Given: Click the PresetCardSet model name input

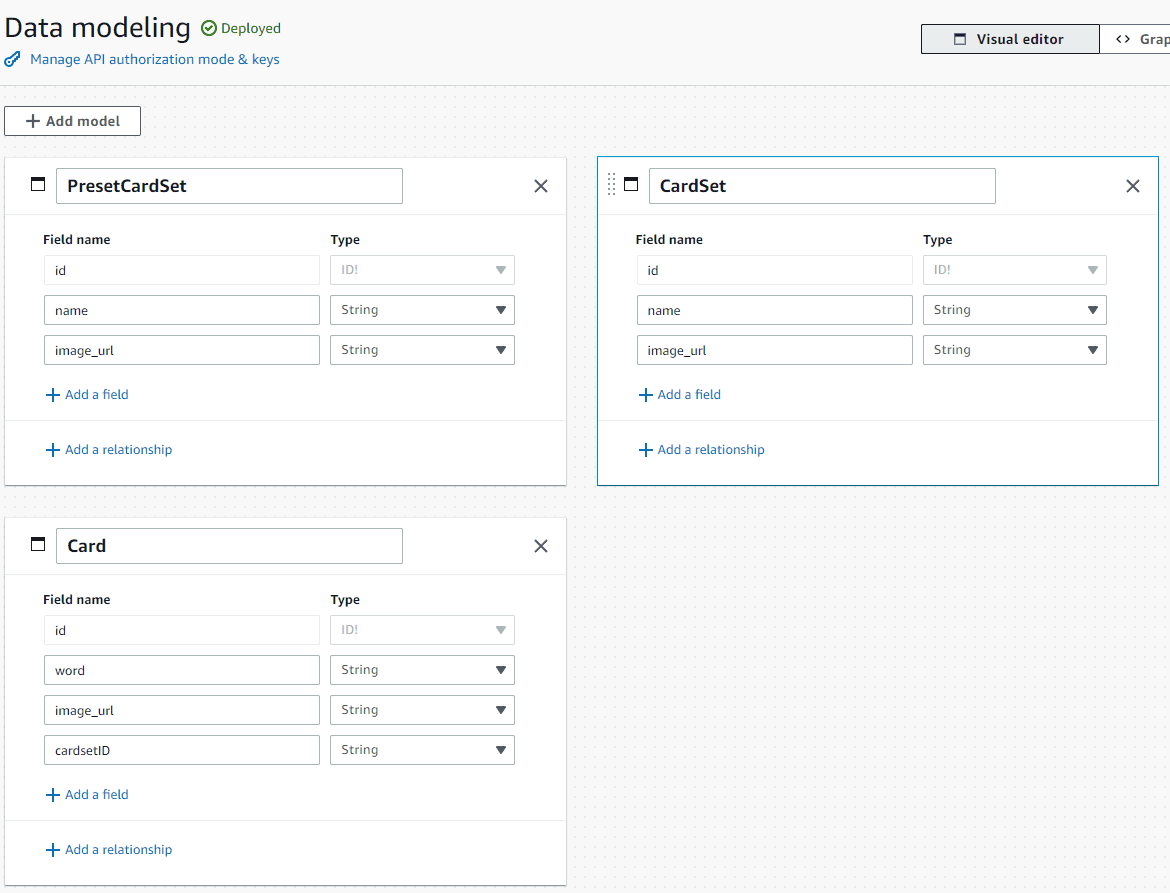Looking at the screenshot, I should (x=229, y=186).
